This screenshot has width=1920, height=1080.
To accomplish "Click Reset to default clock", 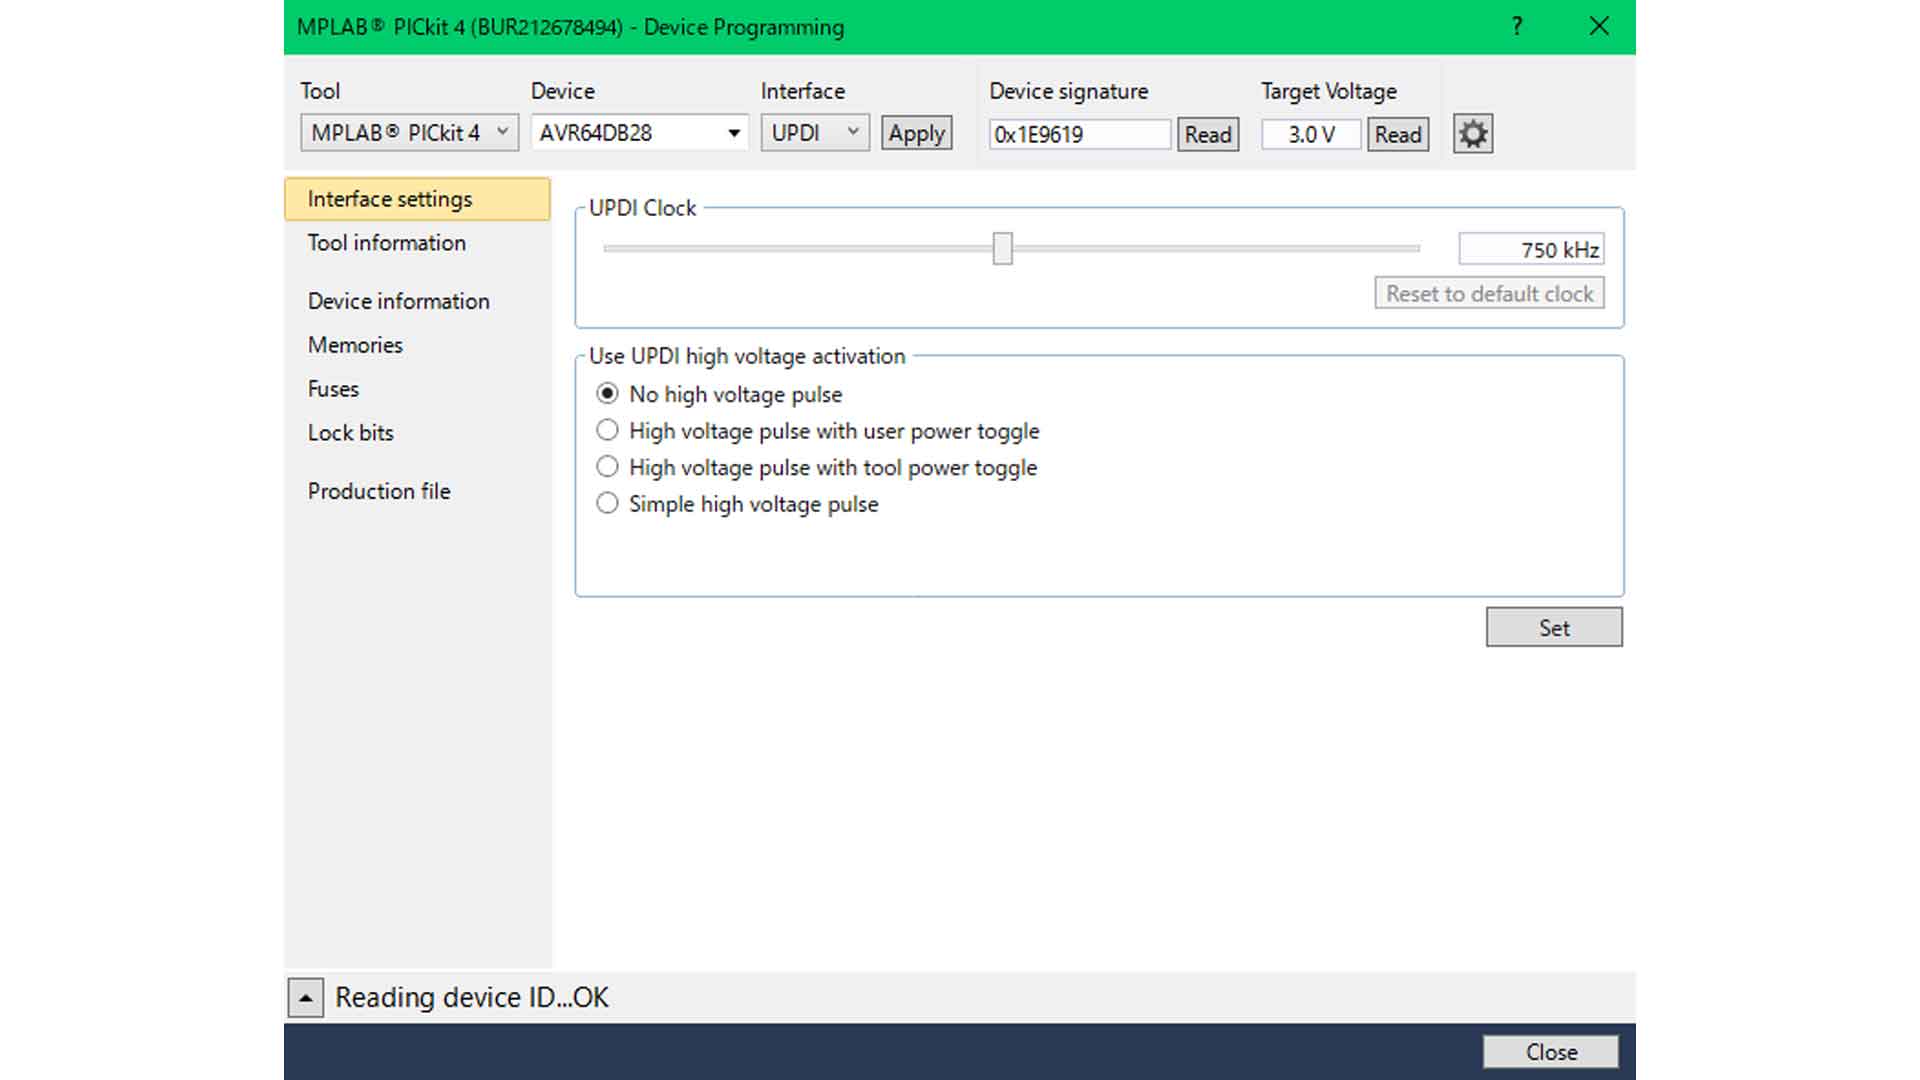I will (x=1489, y=293).
